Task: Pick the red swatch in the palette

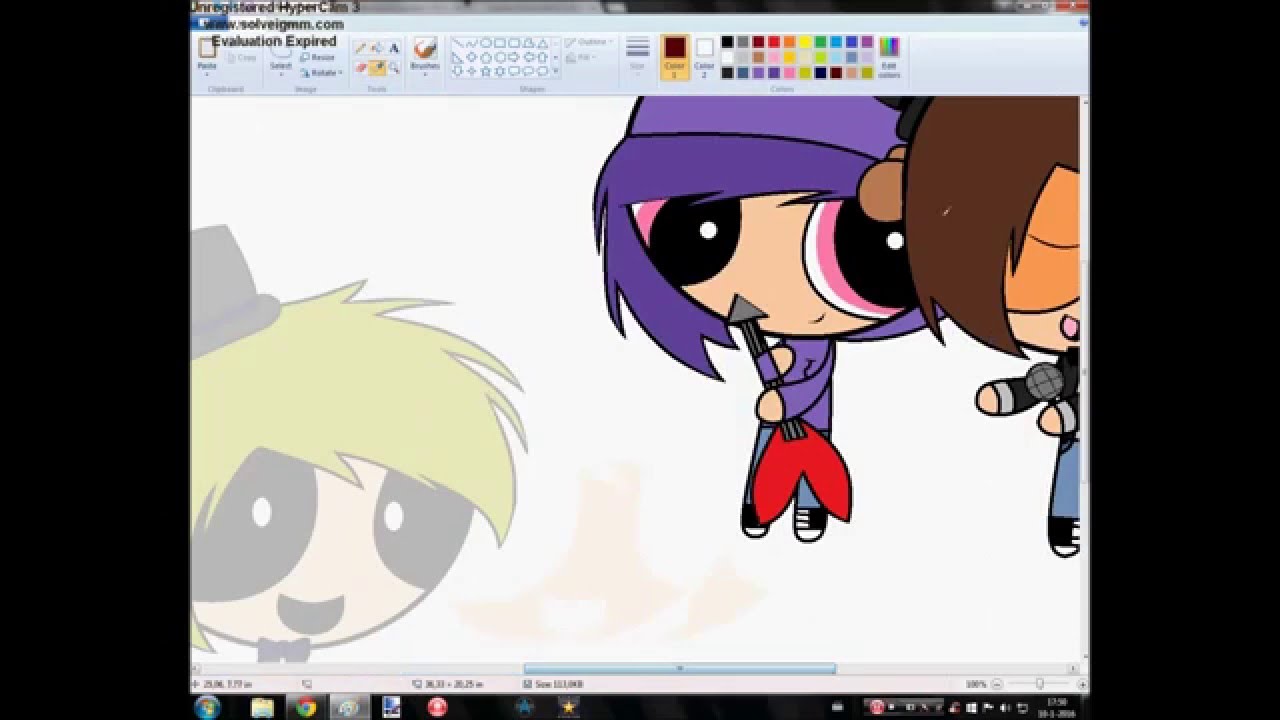Action: coord(774,42)
